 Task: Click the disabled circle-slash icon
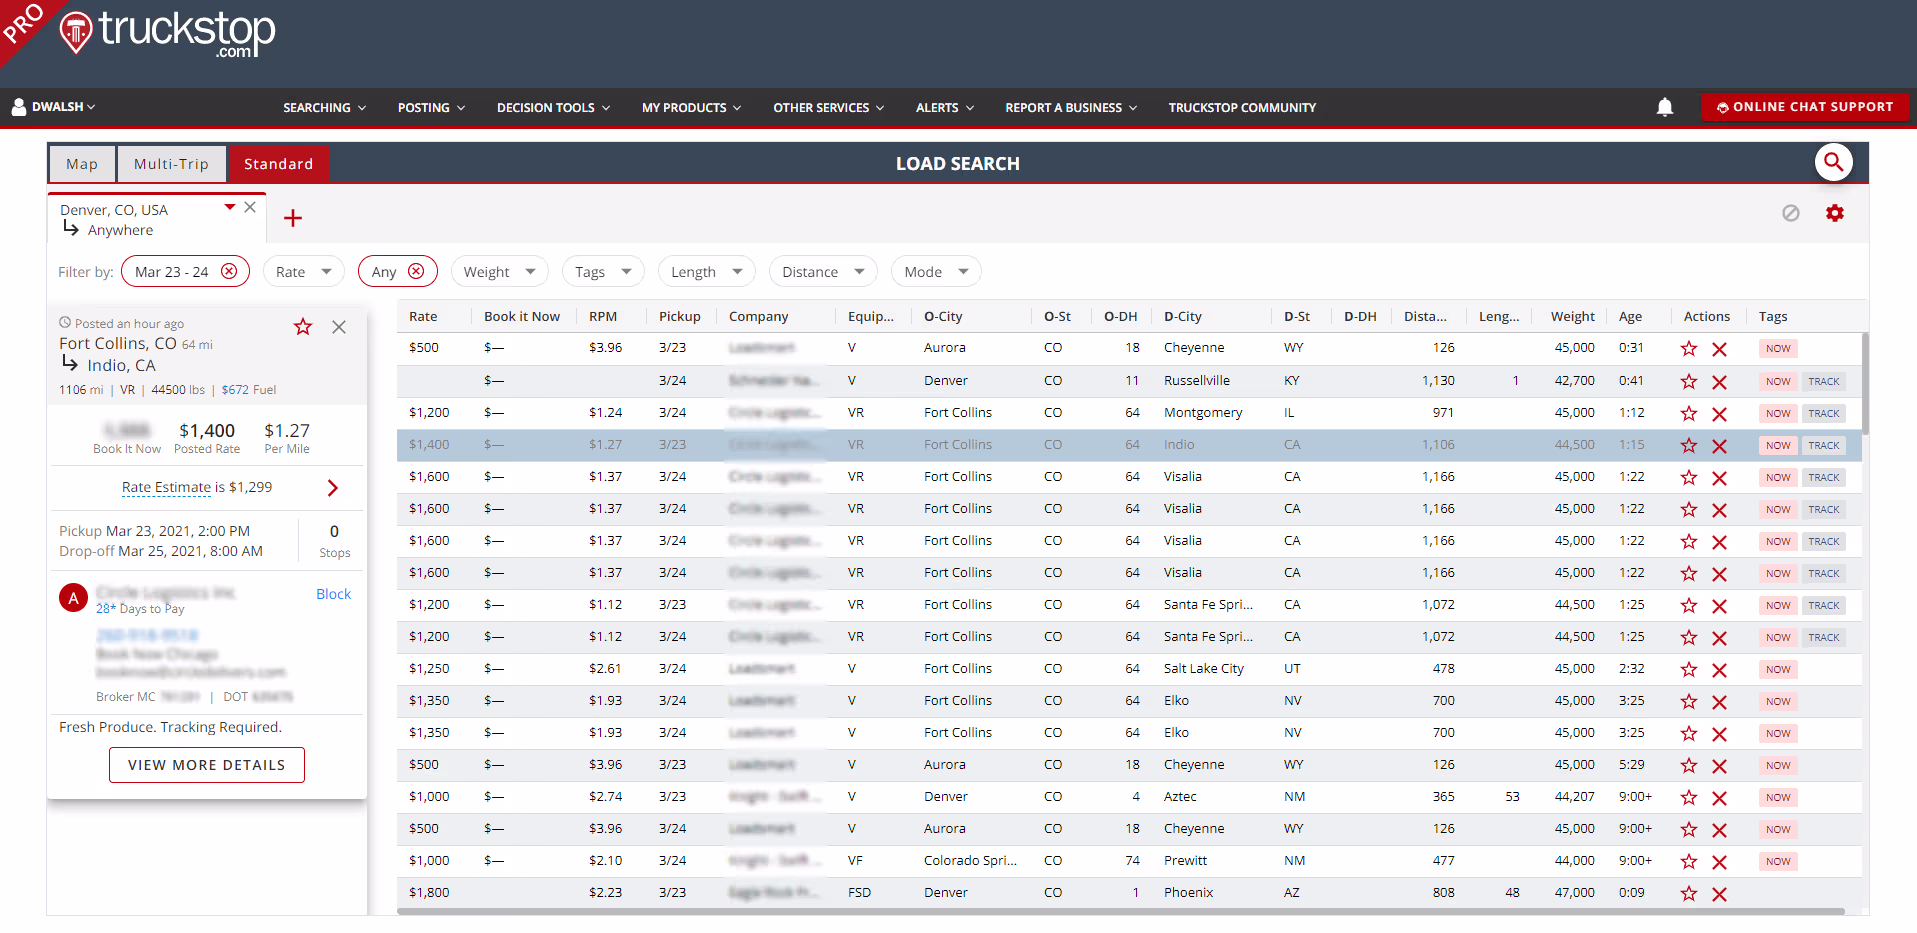point(1790,213)
